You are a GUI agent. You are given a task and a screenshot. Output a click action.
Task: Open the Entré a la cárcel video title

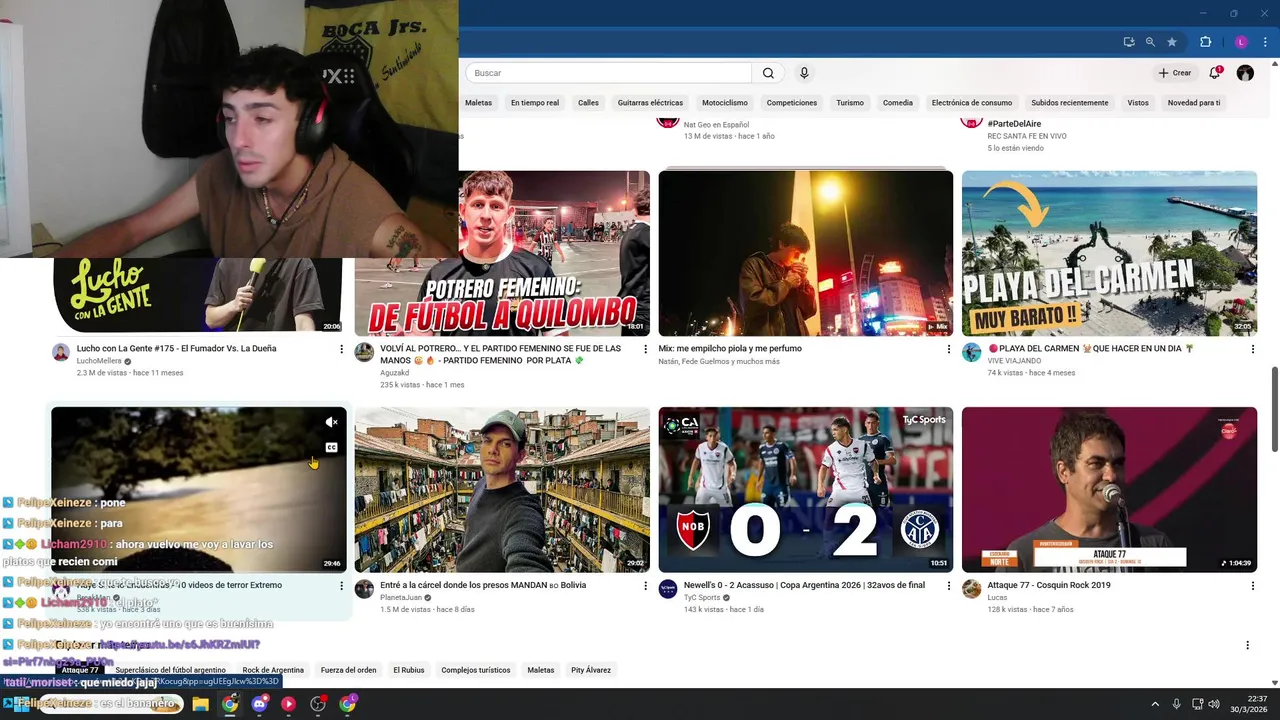pos(483,585)
